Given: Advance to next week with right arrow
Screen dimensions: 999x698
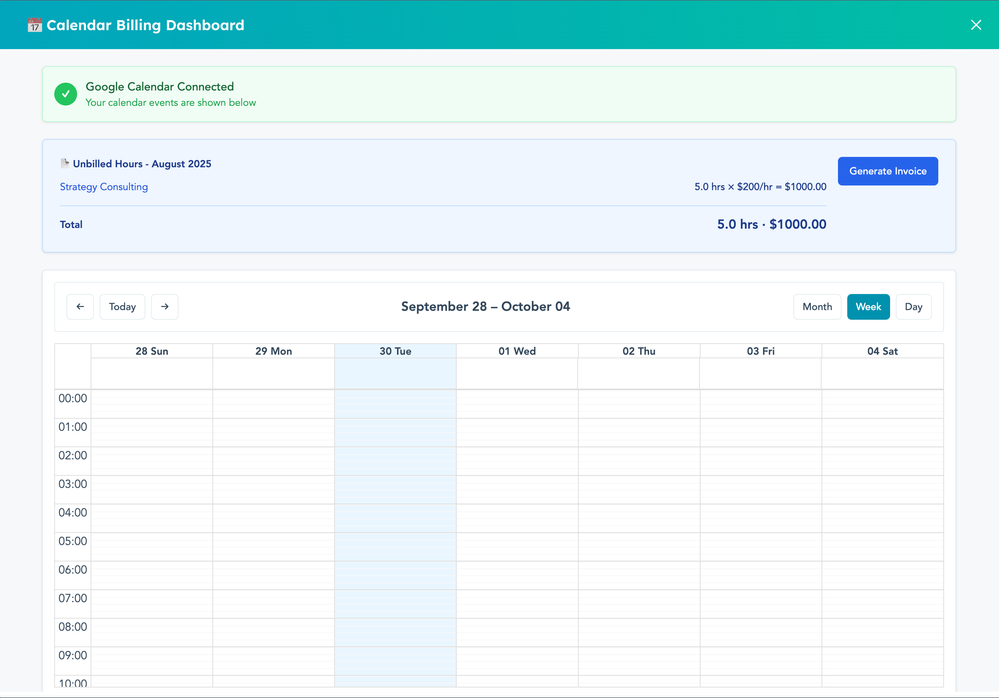Looking at the screenshot, I should click(x=165, y=307).
